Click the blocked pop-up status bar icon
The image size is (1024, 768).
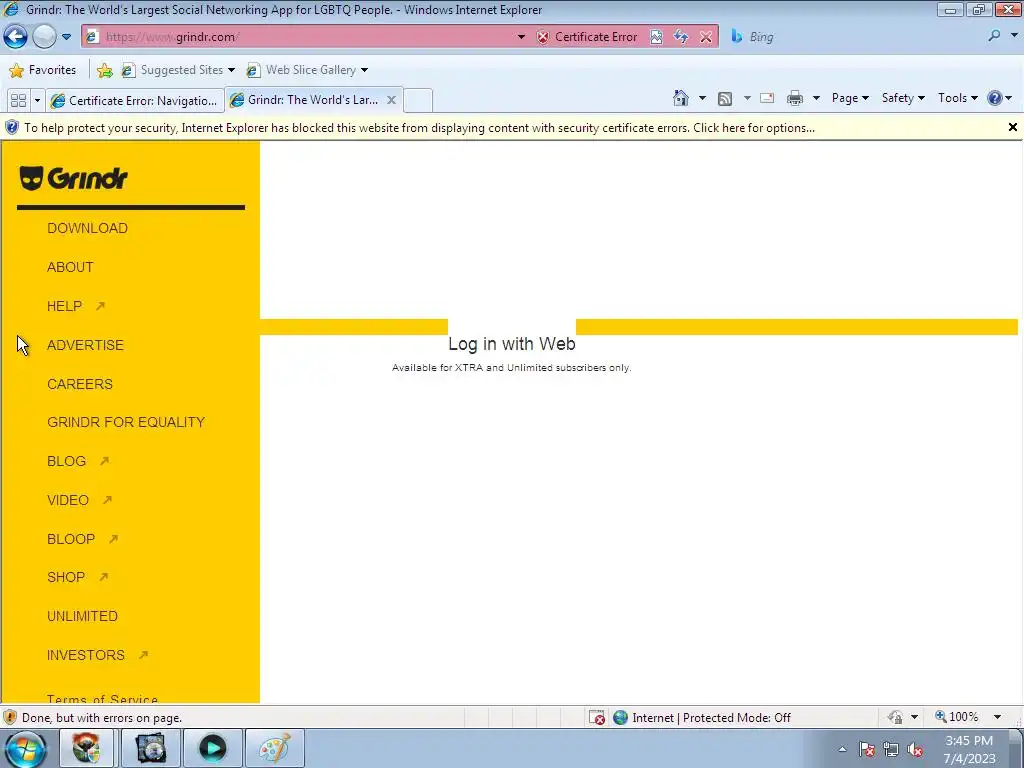coord(597,718)
